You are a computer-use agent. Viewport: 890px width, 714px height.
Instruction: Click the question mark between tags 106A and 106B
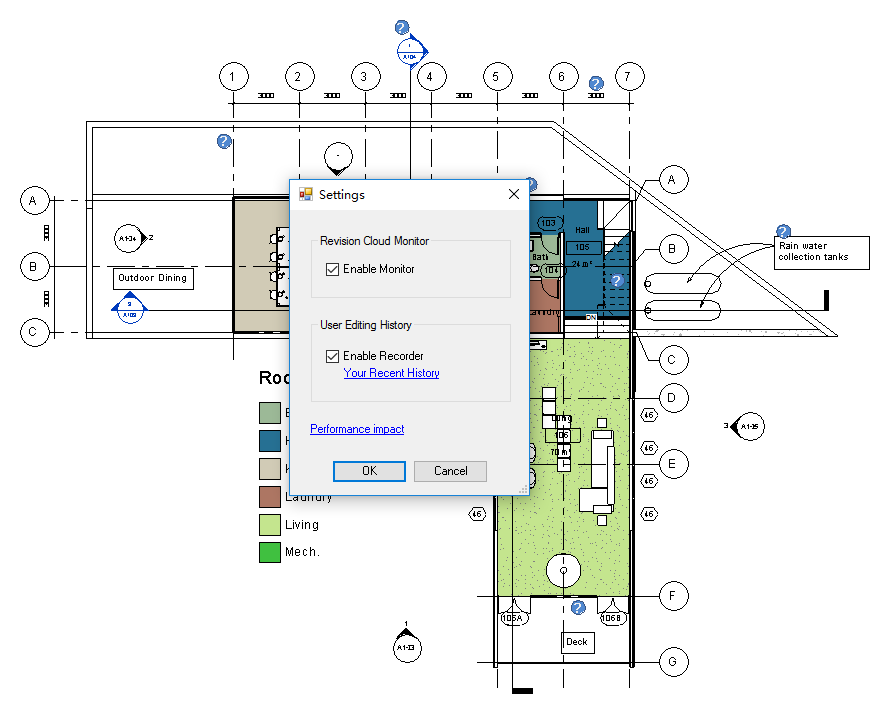tap(578, 606)
